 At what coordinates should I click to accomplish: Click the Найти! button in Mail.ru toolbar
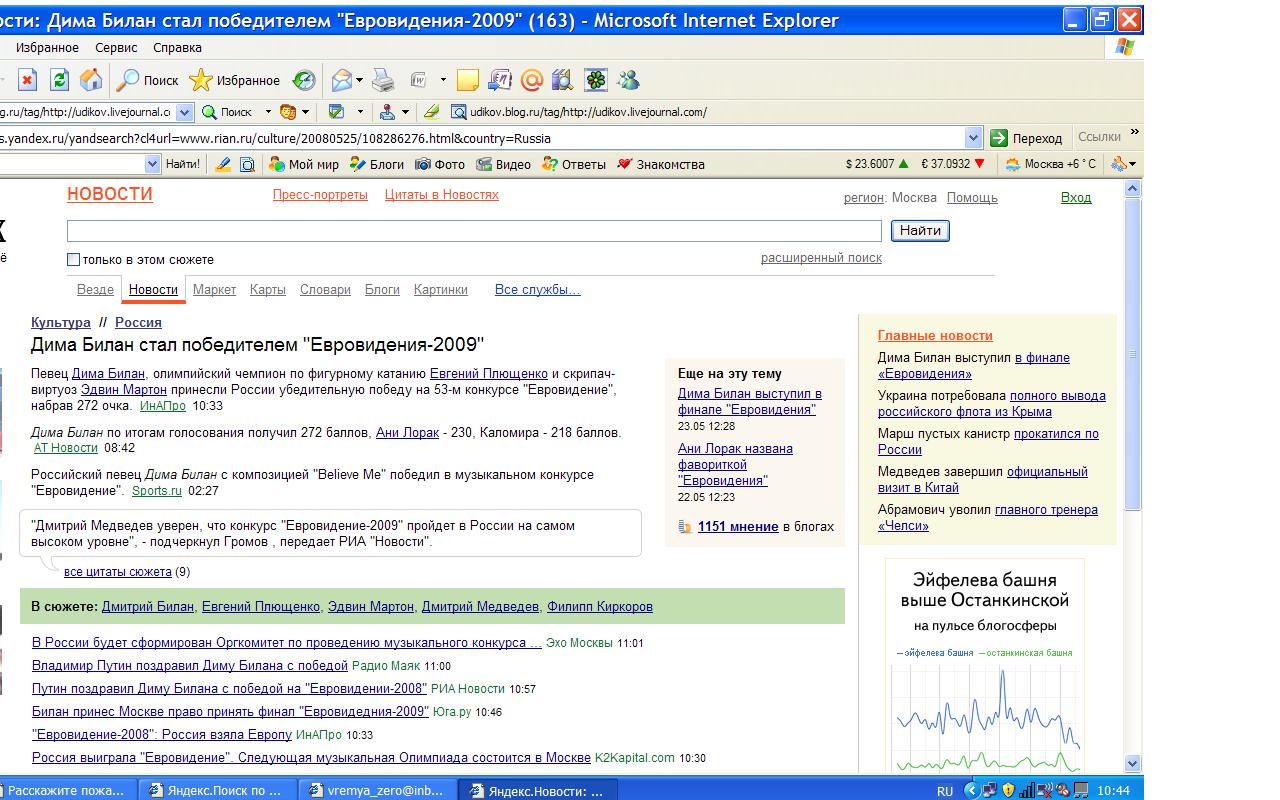182,164
